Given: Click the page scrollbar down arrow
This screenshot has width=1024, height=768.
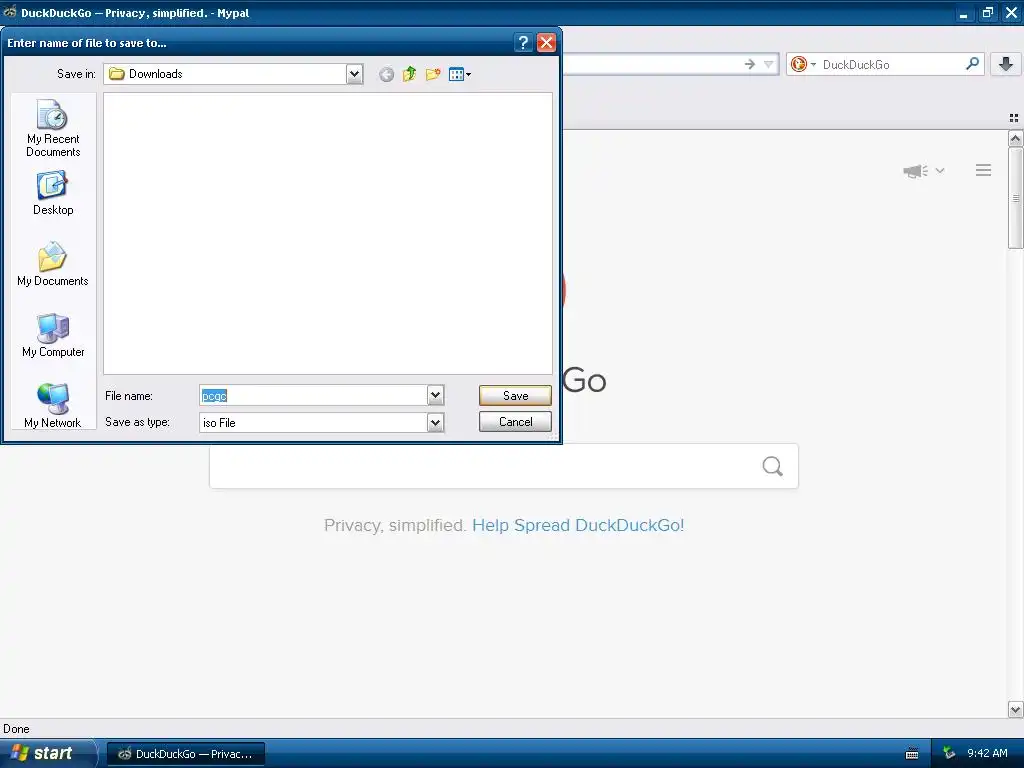Looking at the screenshot, I should pyautogui.click(x=1015, y=709).
